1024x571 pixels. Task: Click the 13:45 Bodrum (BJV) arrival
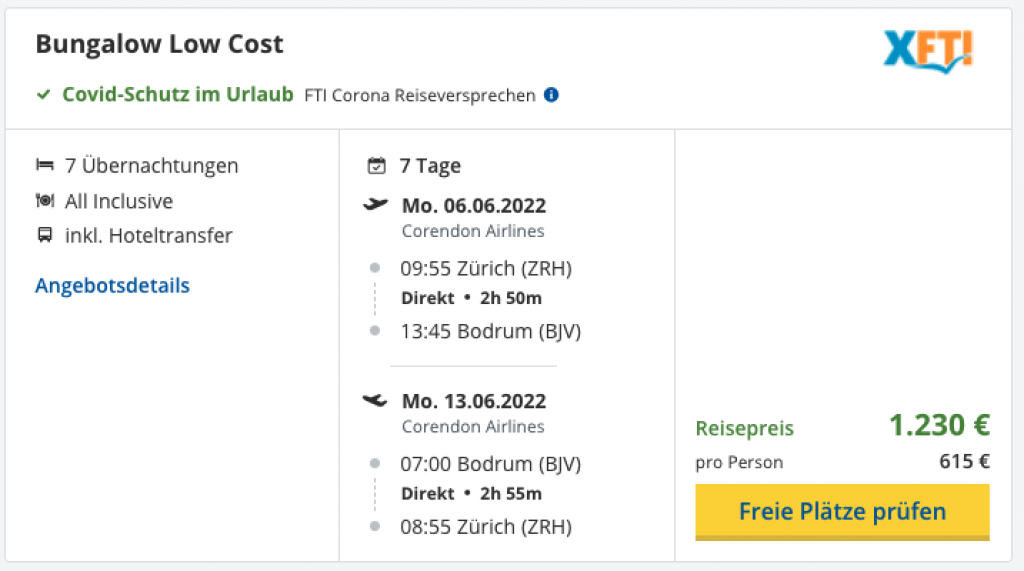(x=490, y=331)
